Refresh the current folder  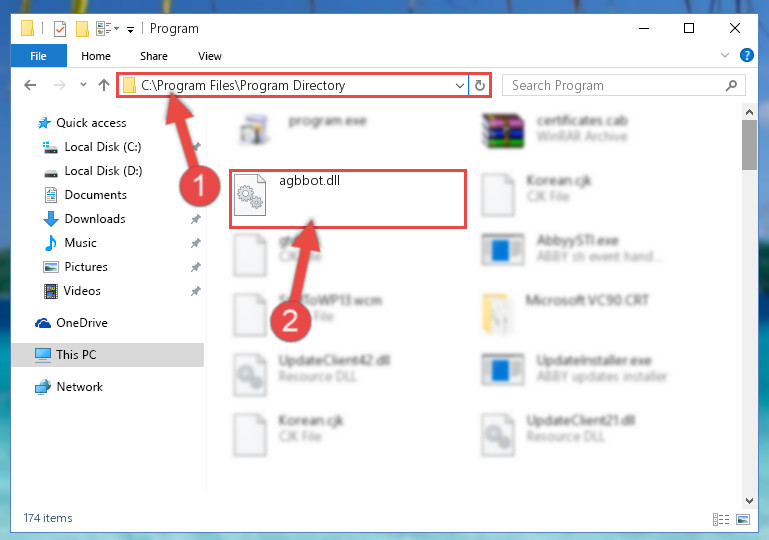(x=480, y=85)
